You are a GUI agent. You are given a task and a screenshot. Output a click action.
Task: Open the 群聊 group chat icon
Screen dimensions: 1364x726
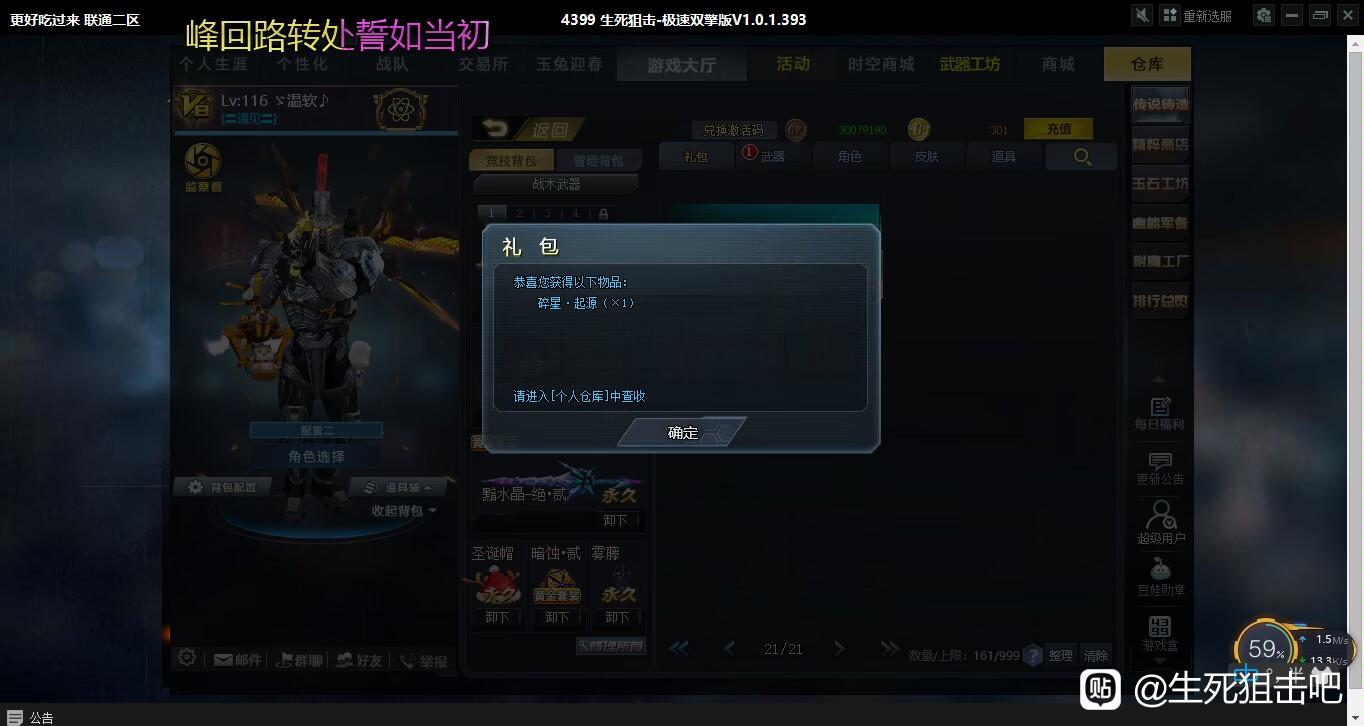(x=298, y=660)
